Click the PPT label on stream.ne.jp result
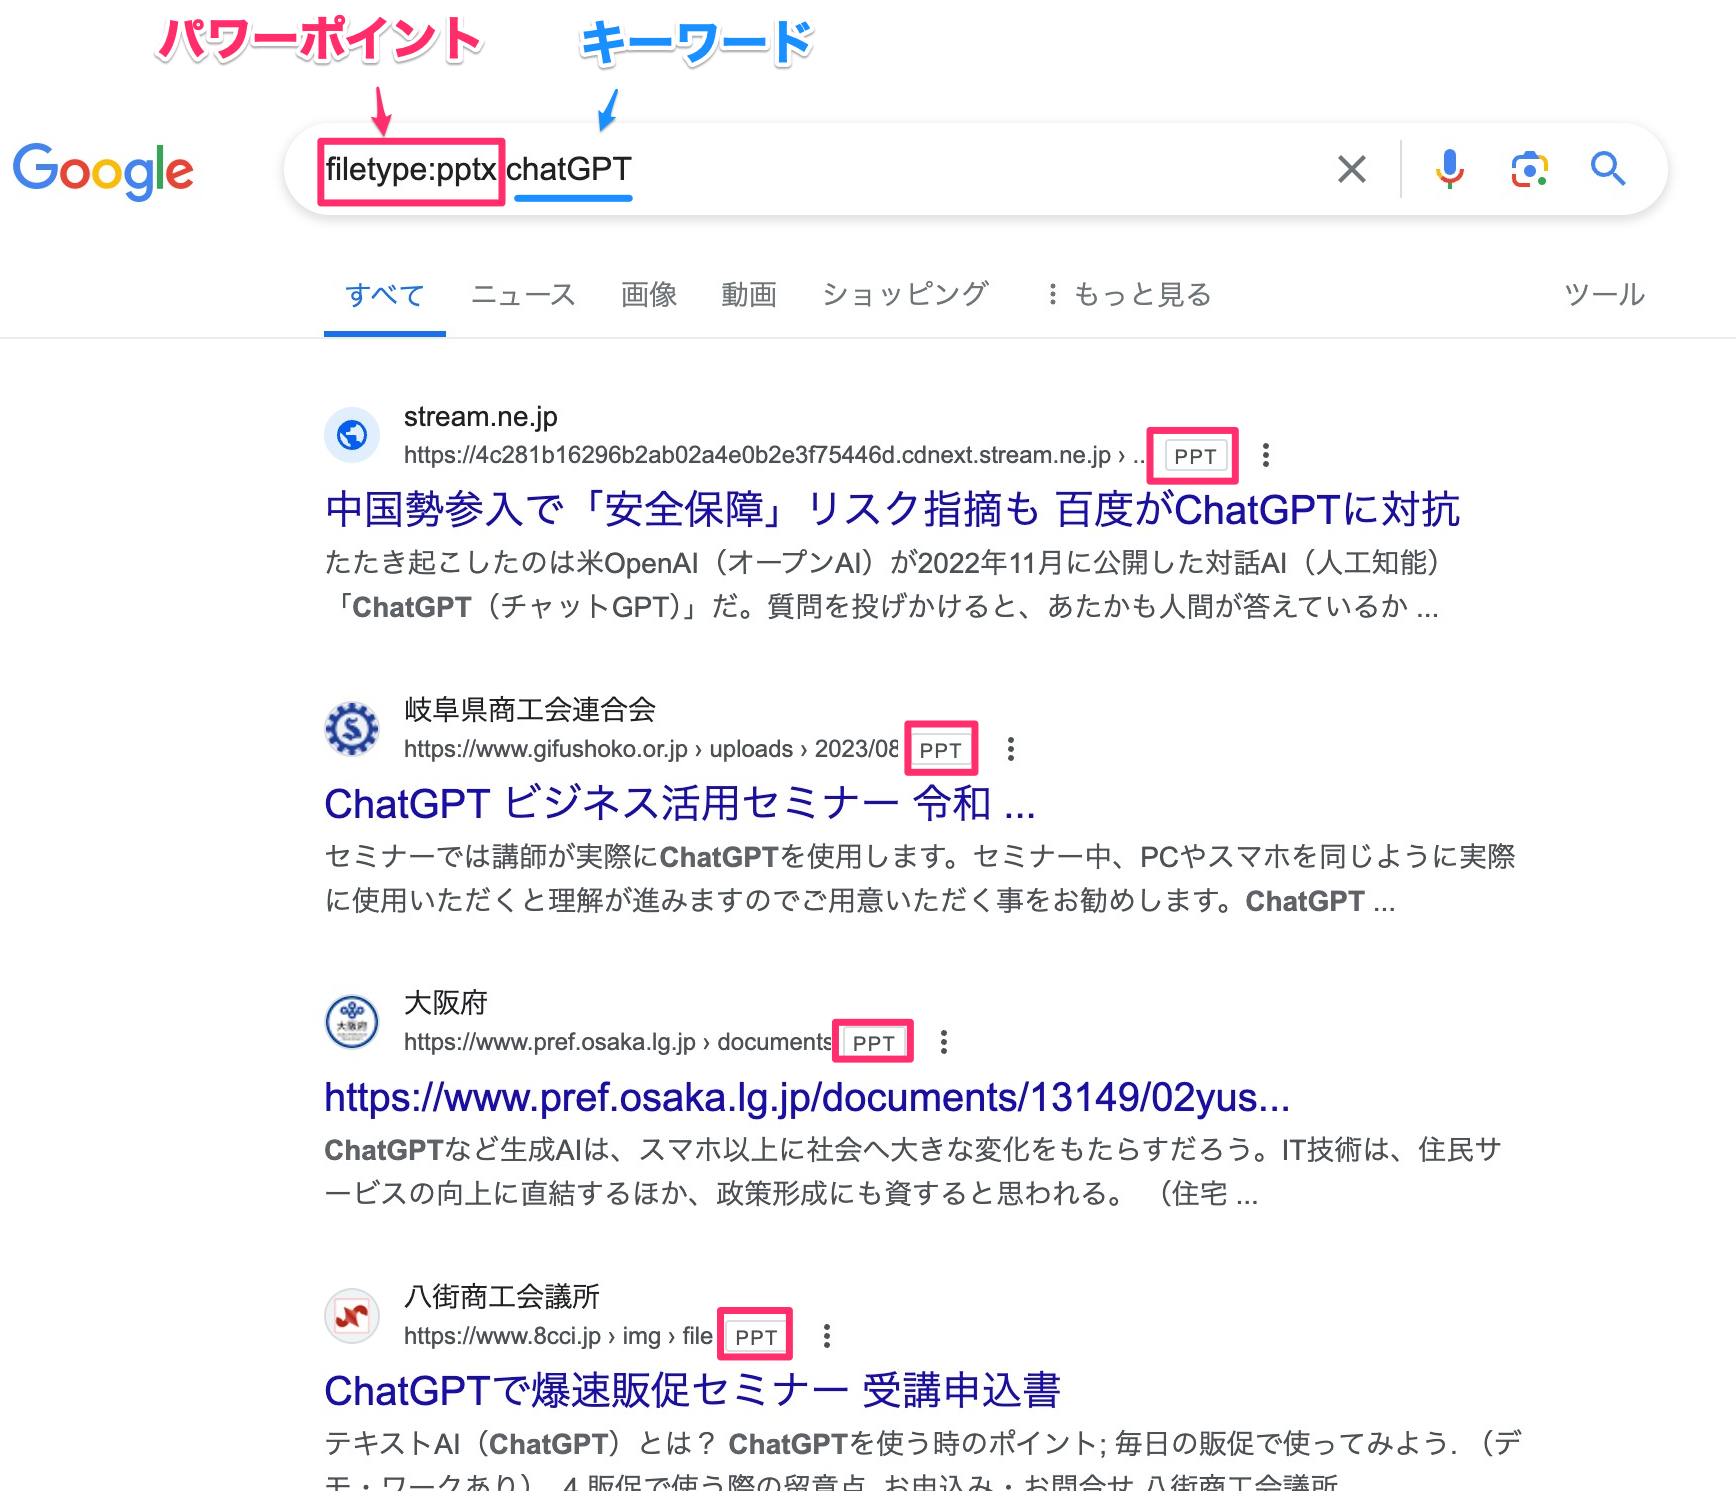Image resolution: width=1736 pixels, height=1491 pixels. [1195, 456]
